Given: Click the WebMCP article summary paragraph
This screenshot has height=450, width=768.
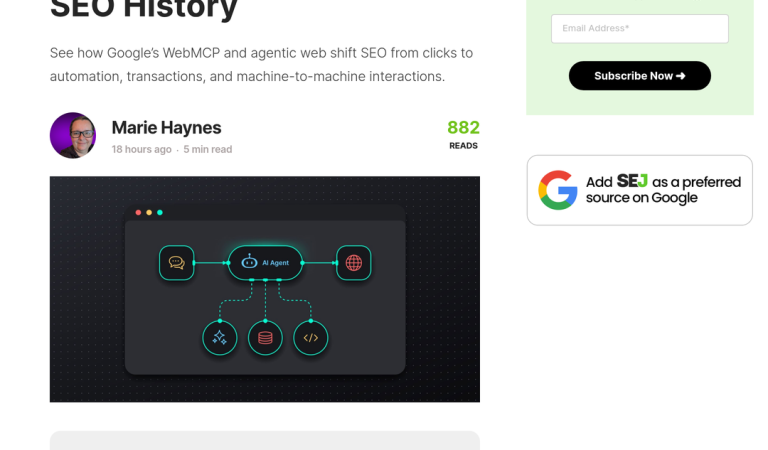Looking at the screenshot, I should (262, 65).
